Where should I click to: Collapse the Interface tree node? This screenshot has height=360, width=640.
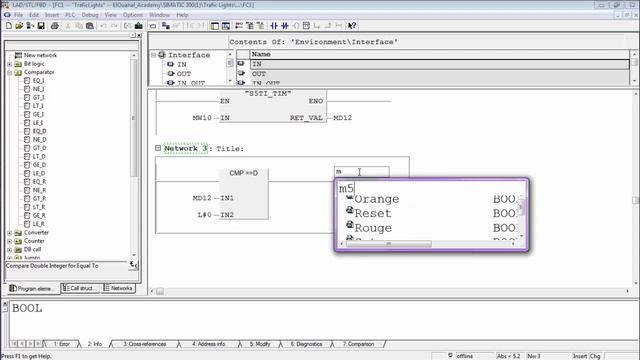tap(153, 55)
